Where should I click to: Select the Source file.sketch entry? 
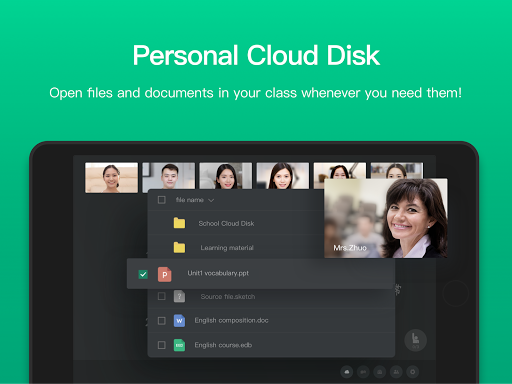tap(271, 296)
